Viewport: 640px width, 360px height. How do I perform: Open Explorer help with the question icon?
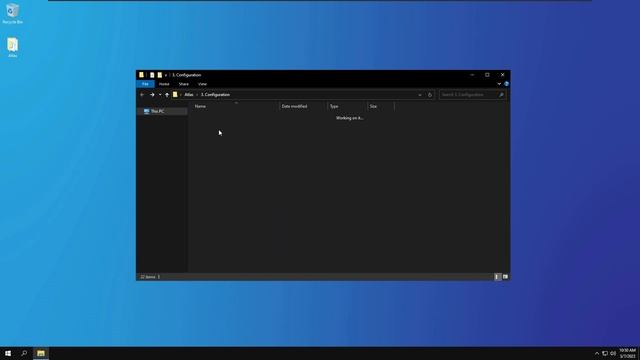click(x=506, y=84)
